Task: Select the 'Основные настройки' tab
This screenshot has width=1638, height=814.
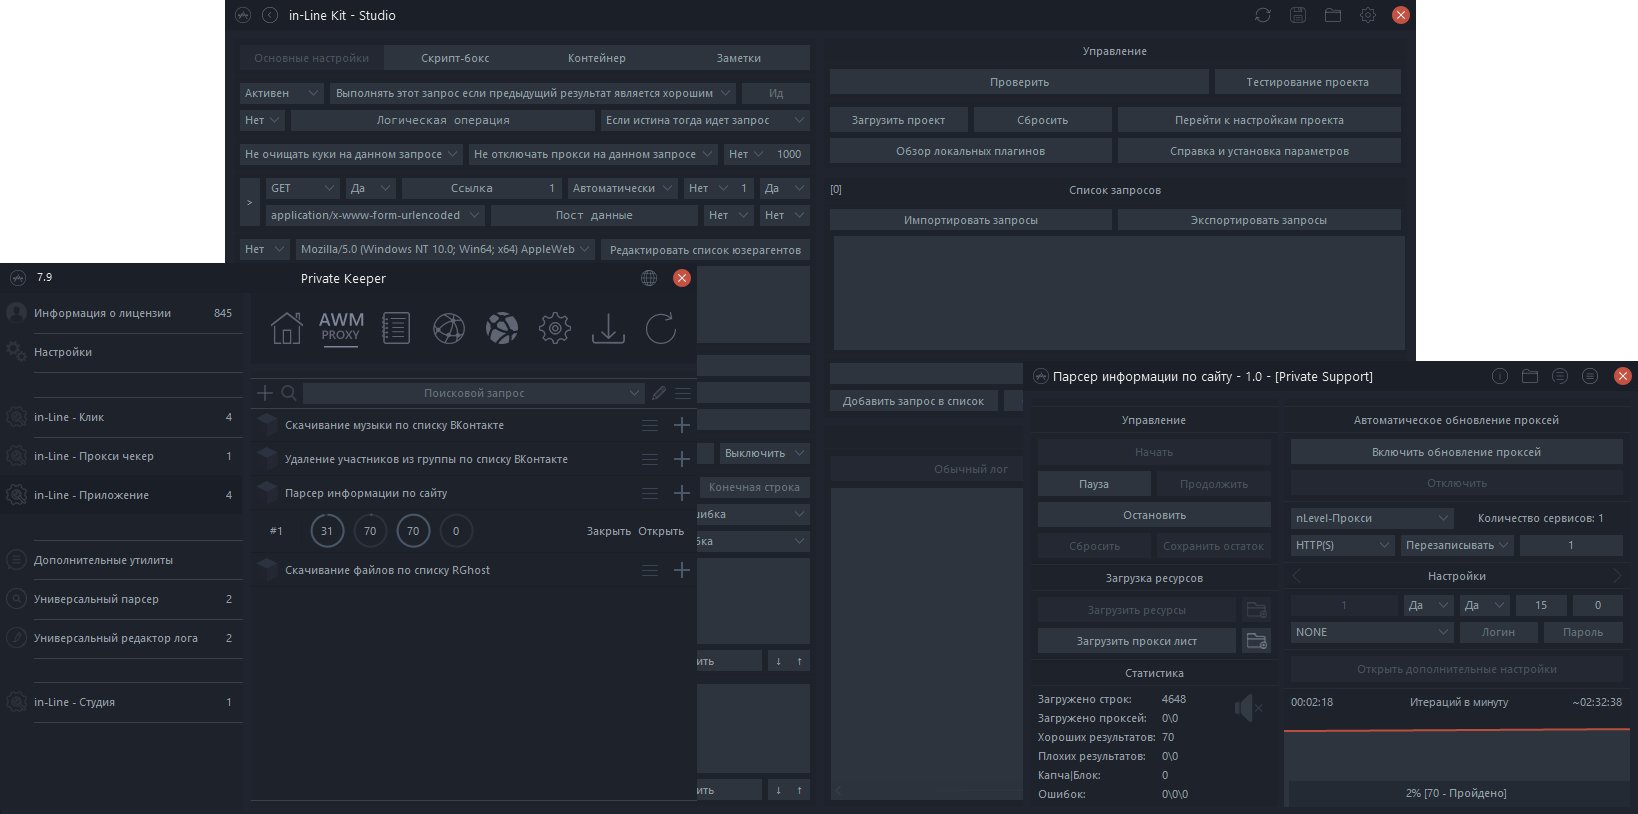Action: (x=311, y=58)
